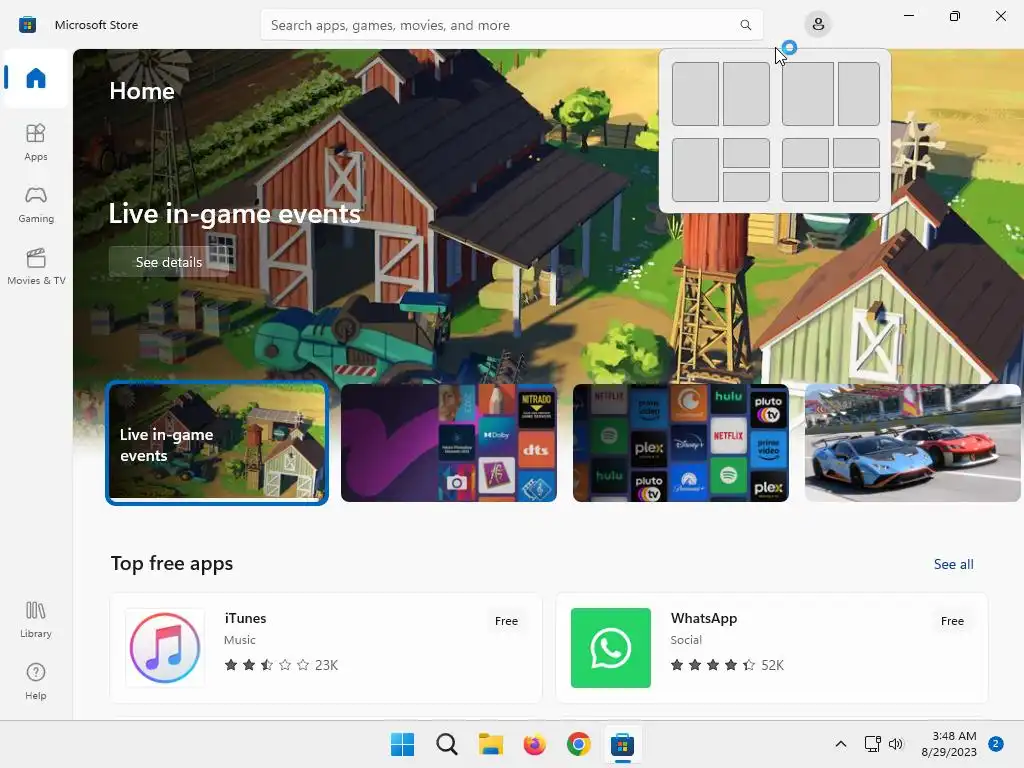Click See details button

point(168,262)
